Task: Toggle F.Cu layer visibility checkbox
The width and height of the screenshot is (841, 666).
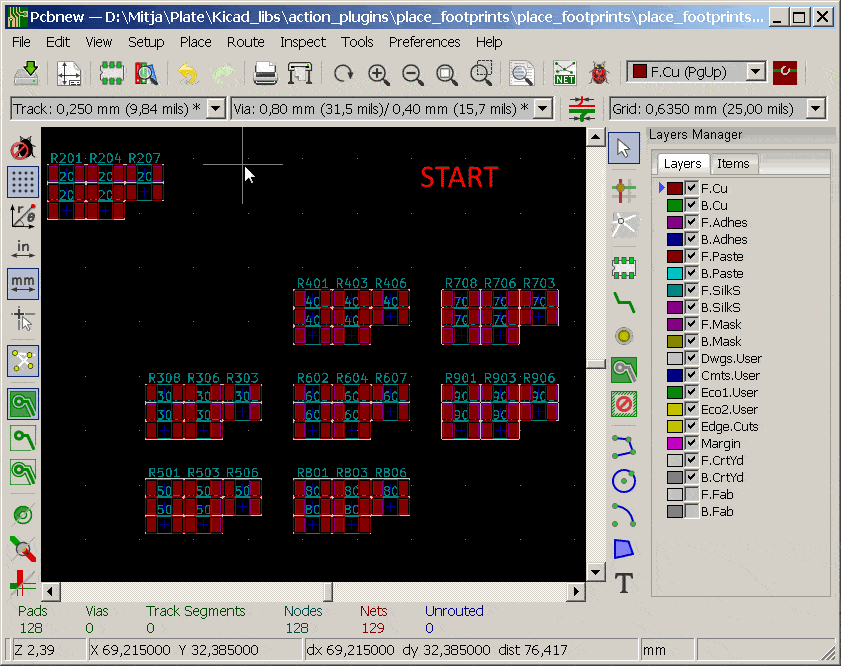Action: 691,188
